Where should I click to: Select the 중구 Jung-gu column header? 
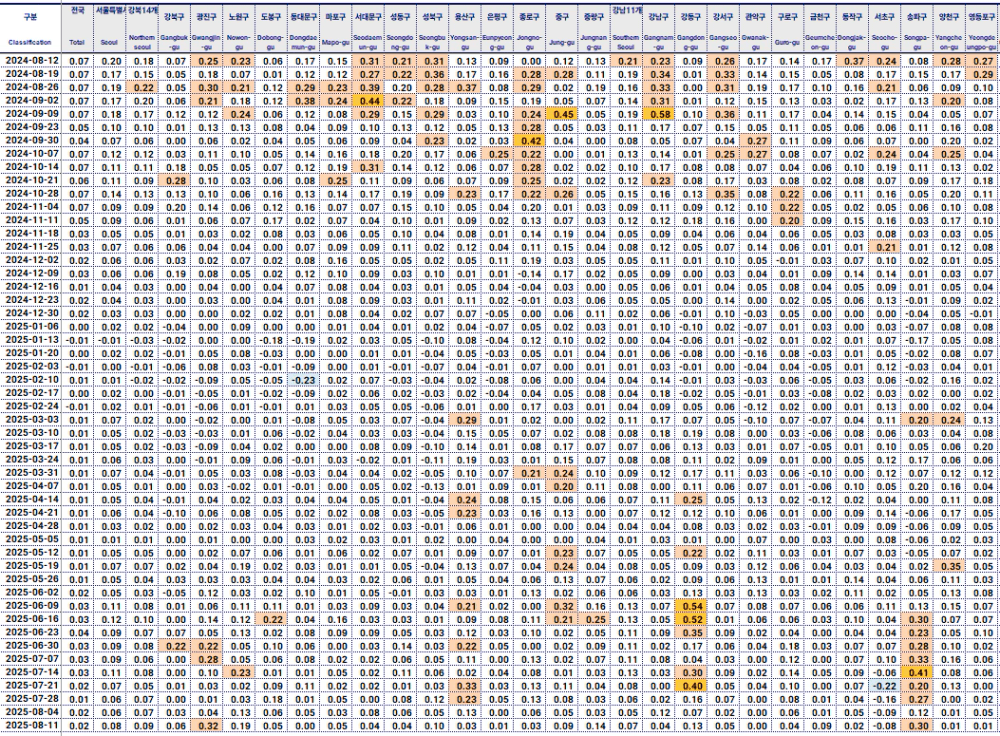[x=562, y=28]
